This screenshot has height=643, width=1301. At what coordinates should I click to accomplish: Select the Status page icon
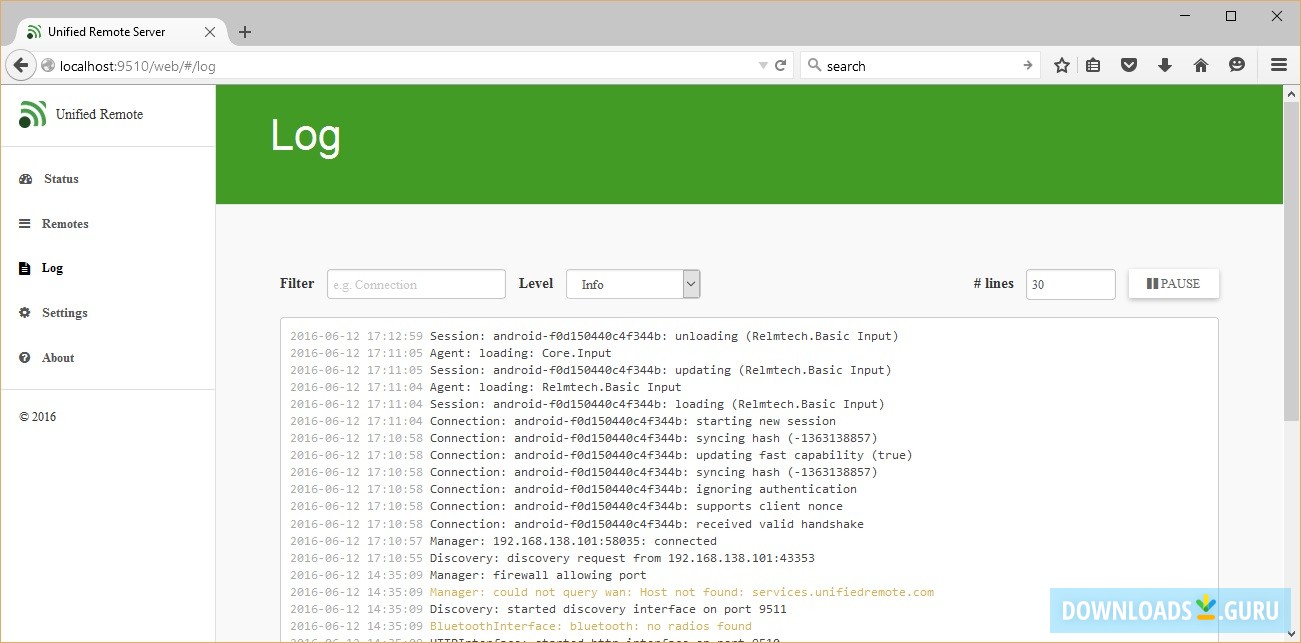25,178
